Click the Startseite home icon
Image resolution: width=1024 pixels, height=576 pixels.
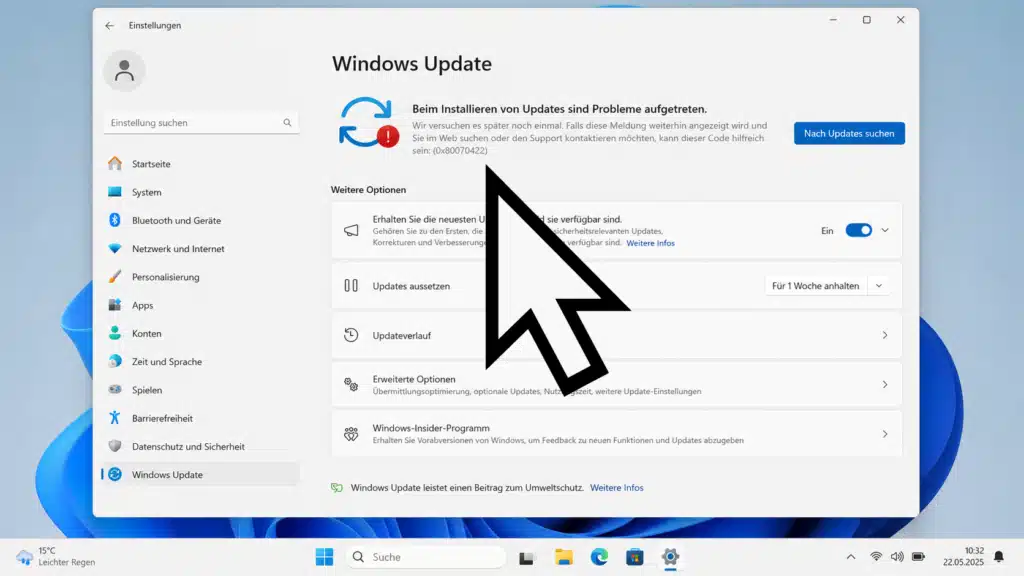[x=115, y=163]
